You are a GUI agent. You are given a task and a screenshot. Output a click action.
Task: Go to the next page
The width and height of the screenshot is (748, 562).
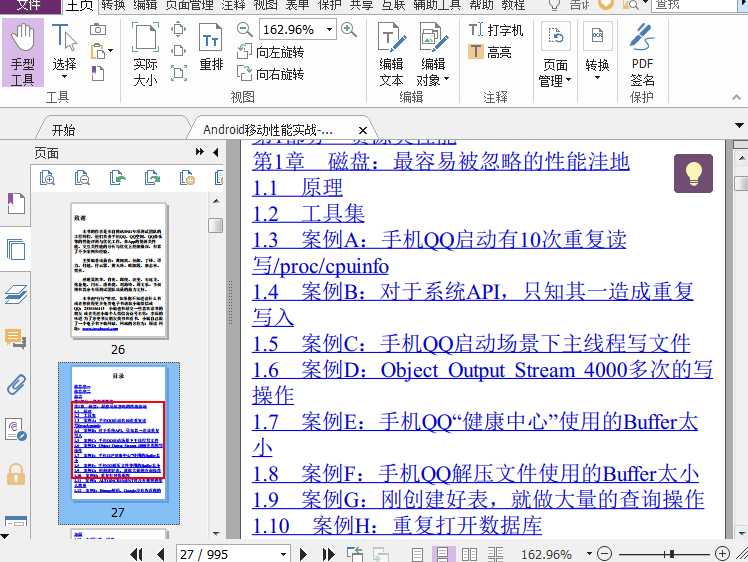(x=303, y=554)
